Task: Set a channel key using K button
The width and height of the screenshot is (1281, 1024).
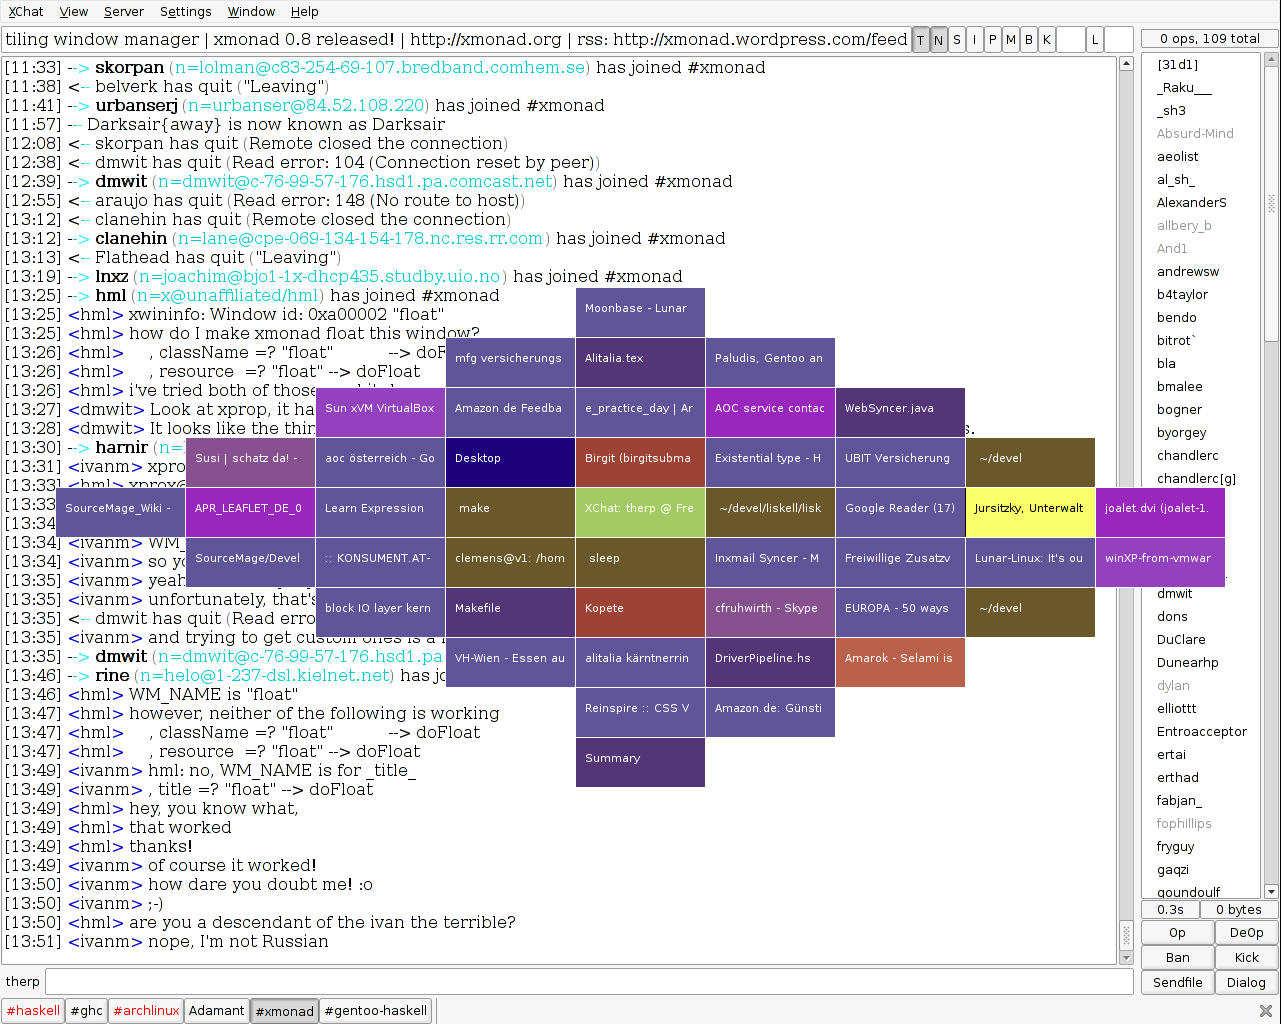Action: click(1046, 39)
